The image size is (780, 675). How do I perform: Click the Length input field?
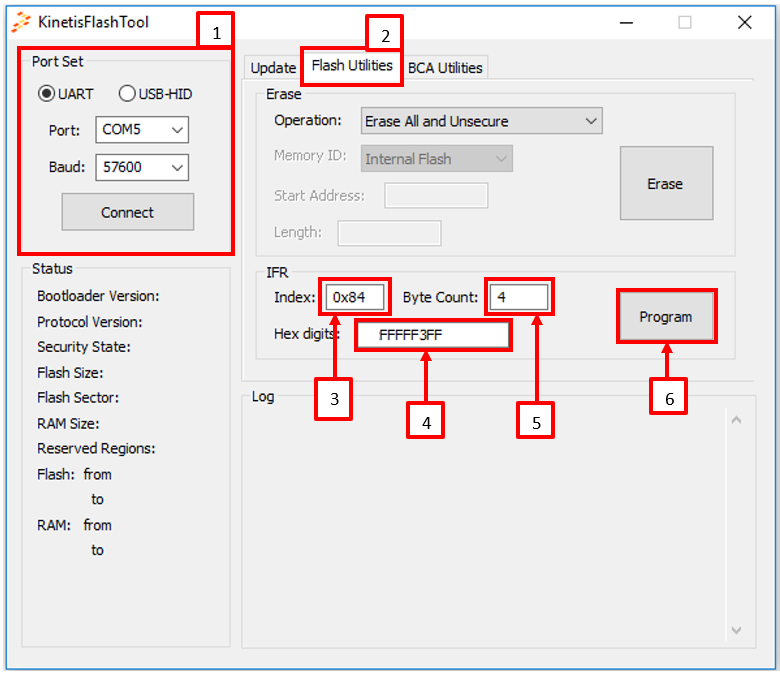(390, 233)
